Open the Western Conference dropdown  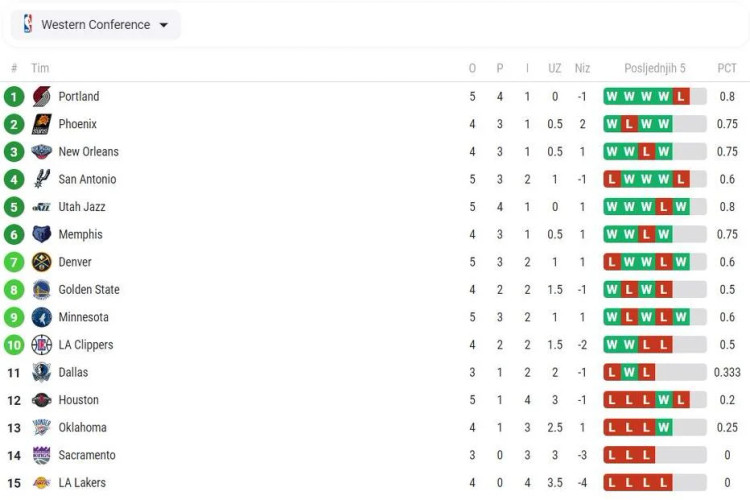click(x=96, y=24)
